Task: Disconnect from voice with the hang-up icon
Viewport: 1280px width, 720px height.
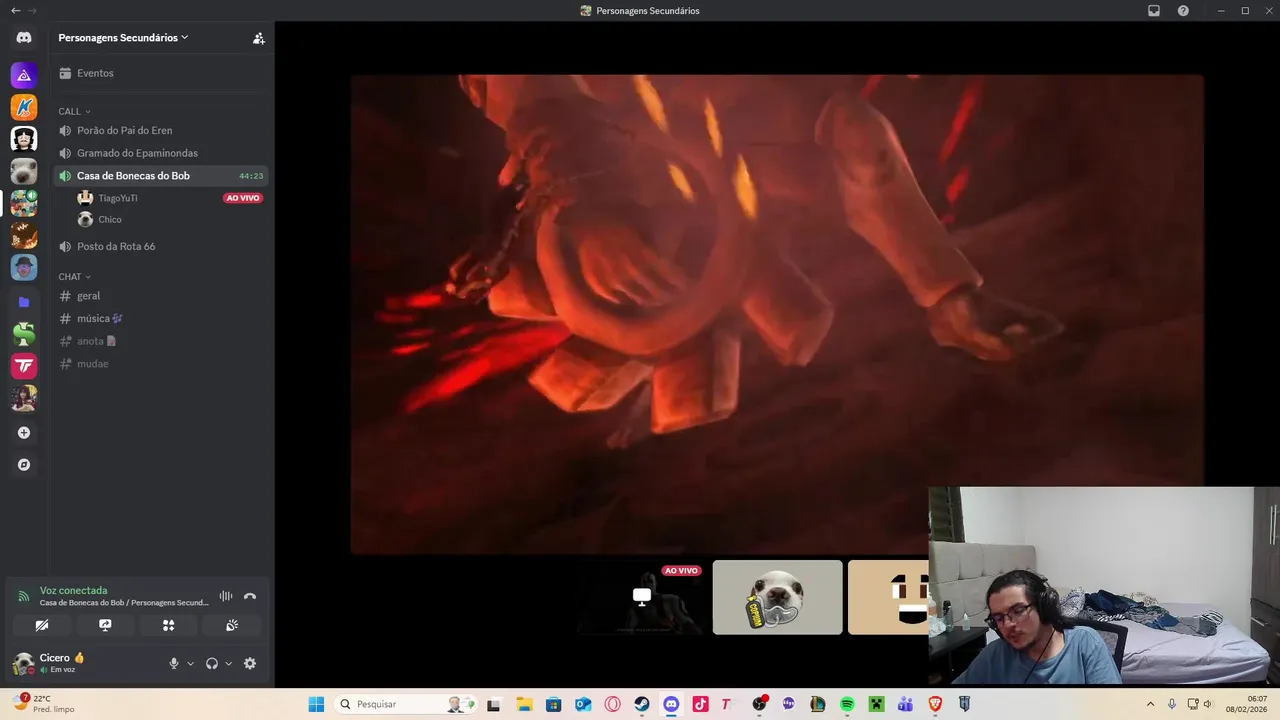Action: pyautogui.click(x=250, y=596)
